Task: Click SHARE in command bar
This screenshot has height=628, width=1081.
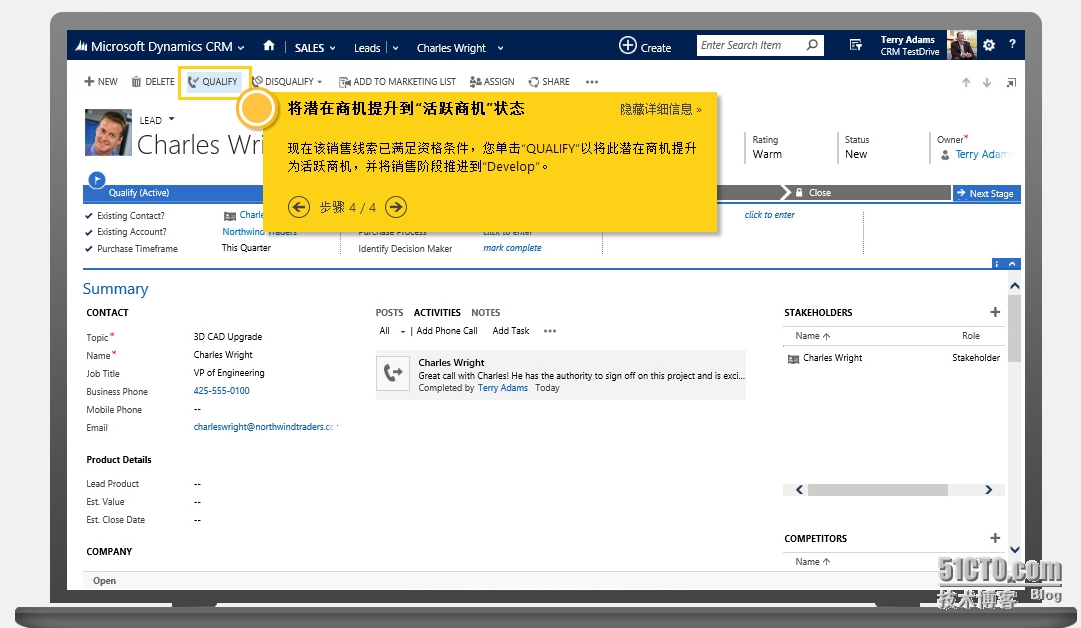Action: (x=549, y=81)
